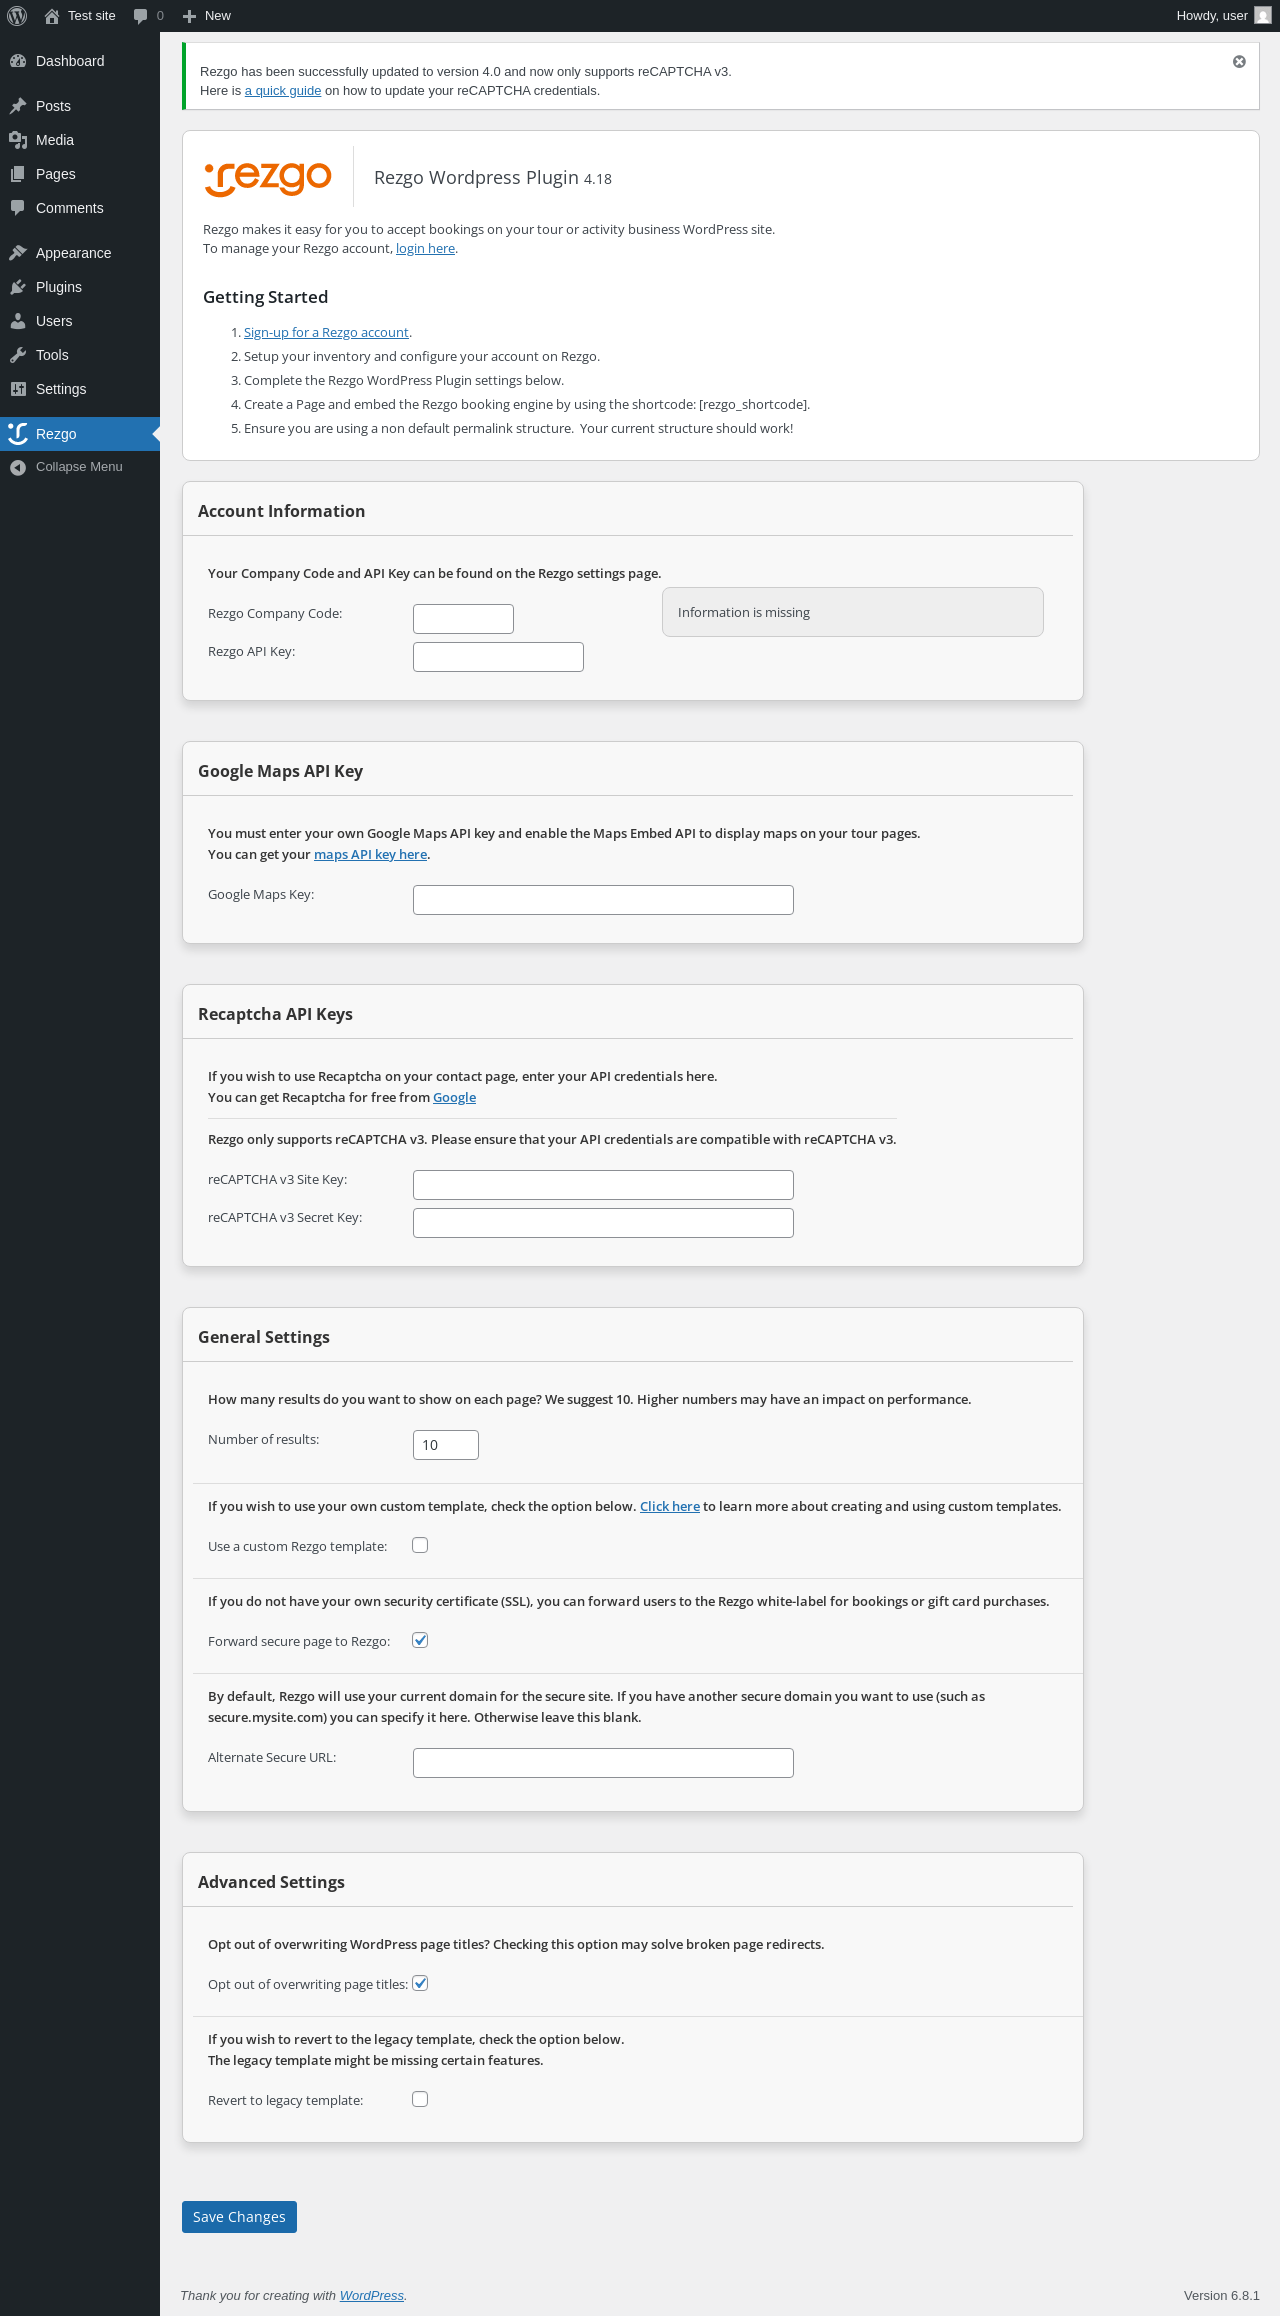Enable Use a custom Rezgo template

tap(420, 1545)
